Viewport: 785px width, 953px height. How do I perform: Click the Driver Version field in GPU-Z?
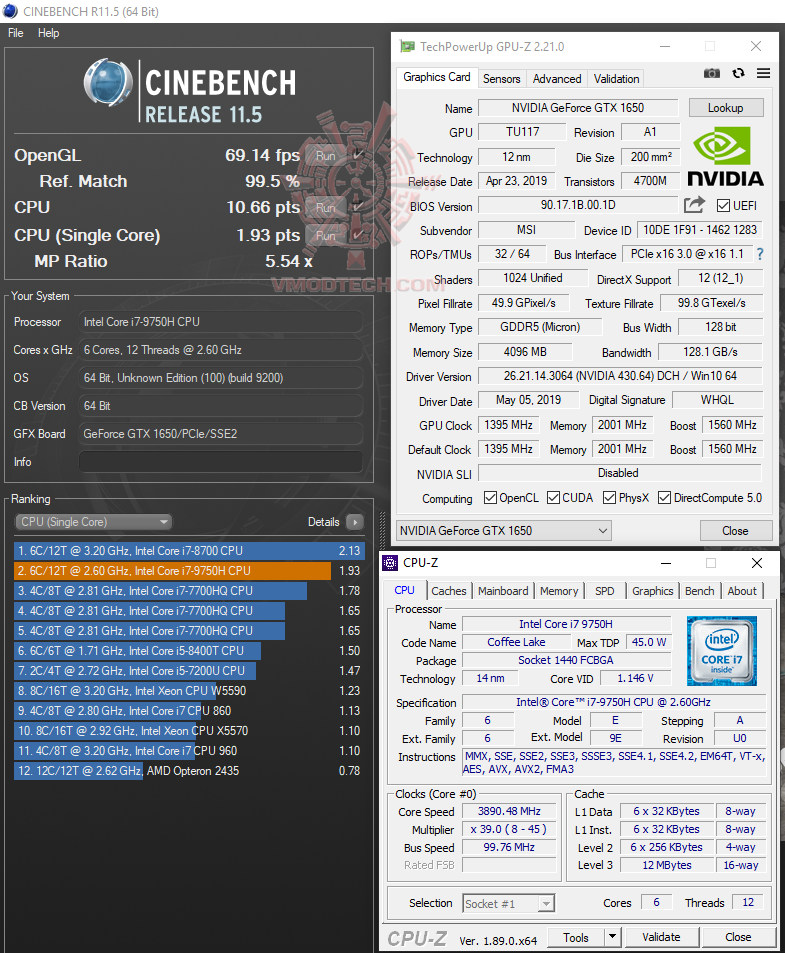pyautogui.click(x=620, y=376)
